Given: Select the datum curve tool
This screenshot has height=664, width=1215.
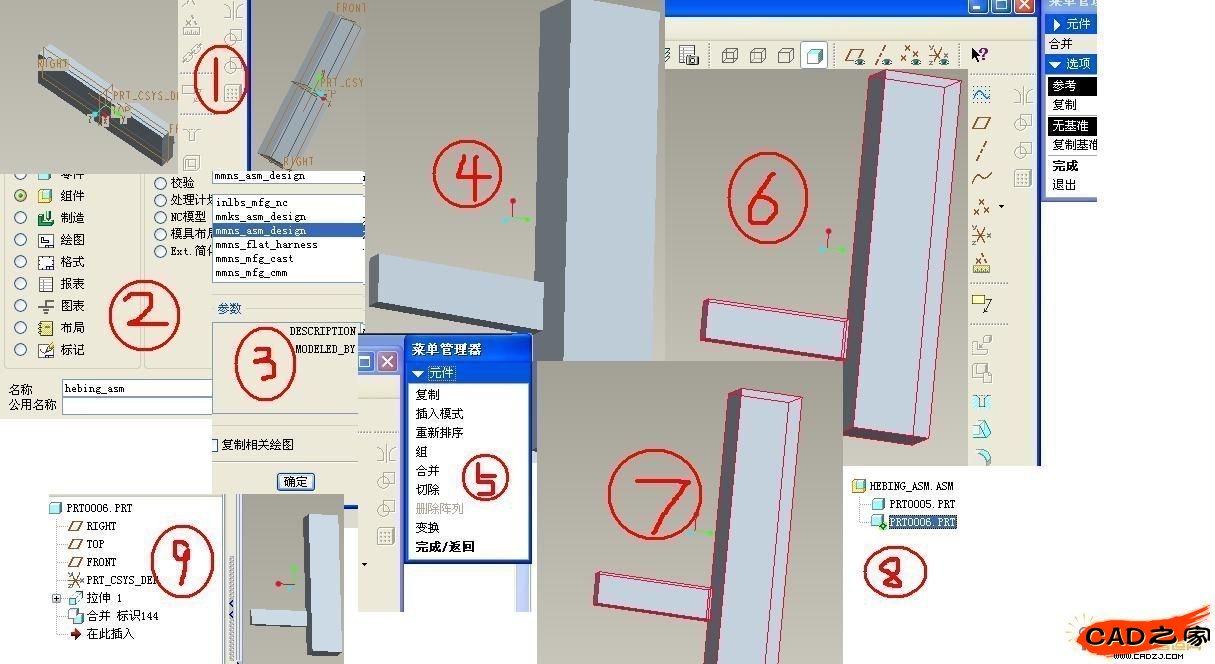Looking at the screenshot, I should pyautogui.click(x=982, y=178).
